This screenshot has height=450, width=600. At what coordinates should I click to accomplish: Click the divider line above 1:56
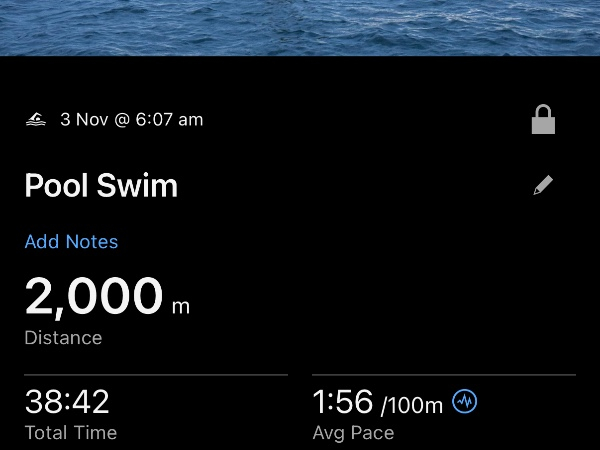[444, 375]
